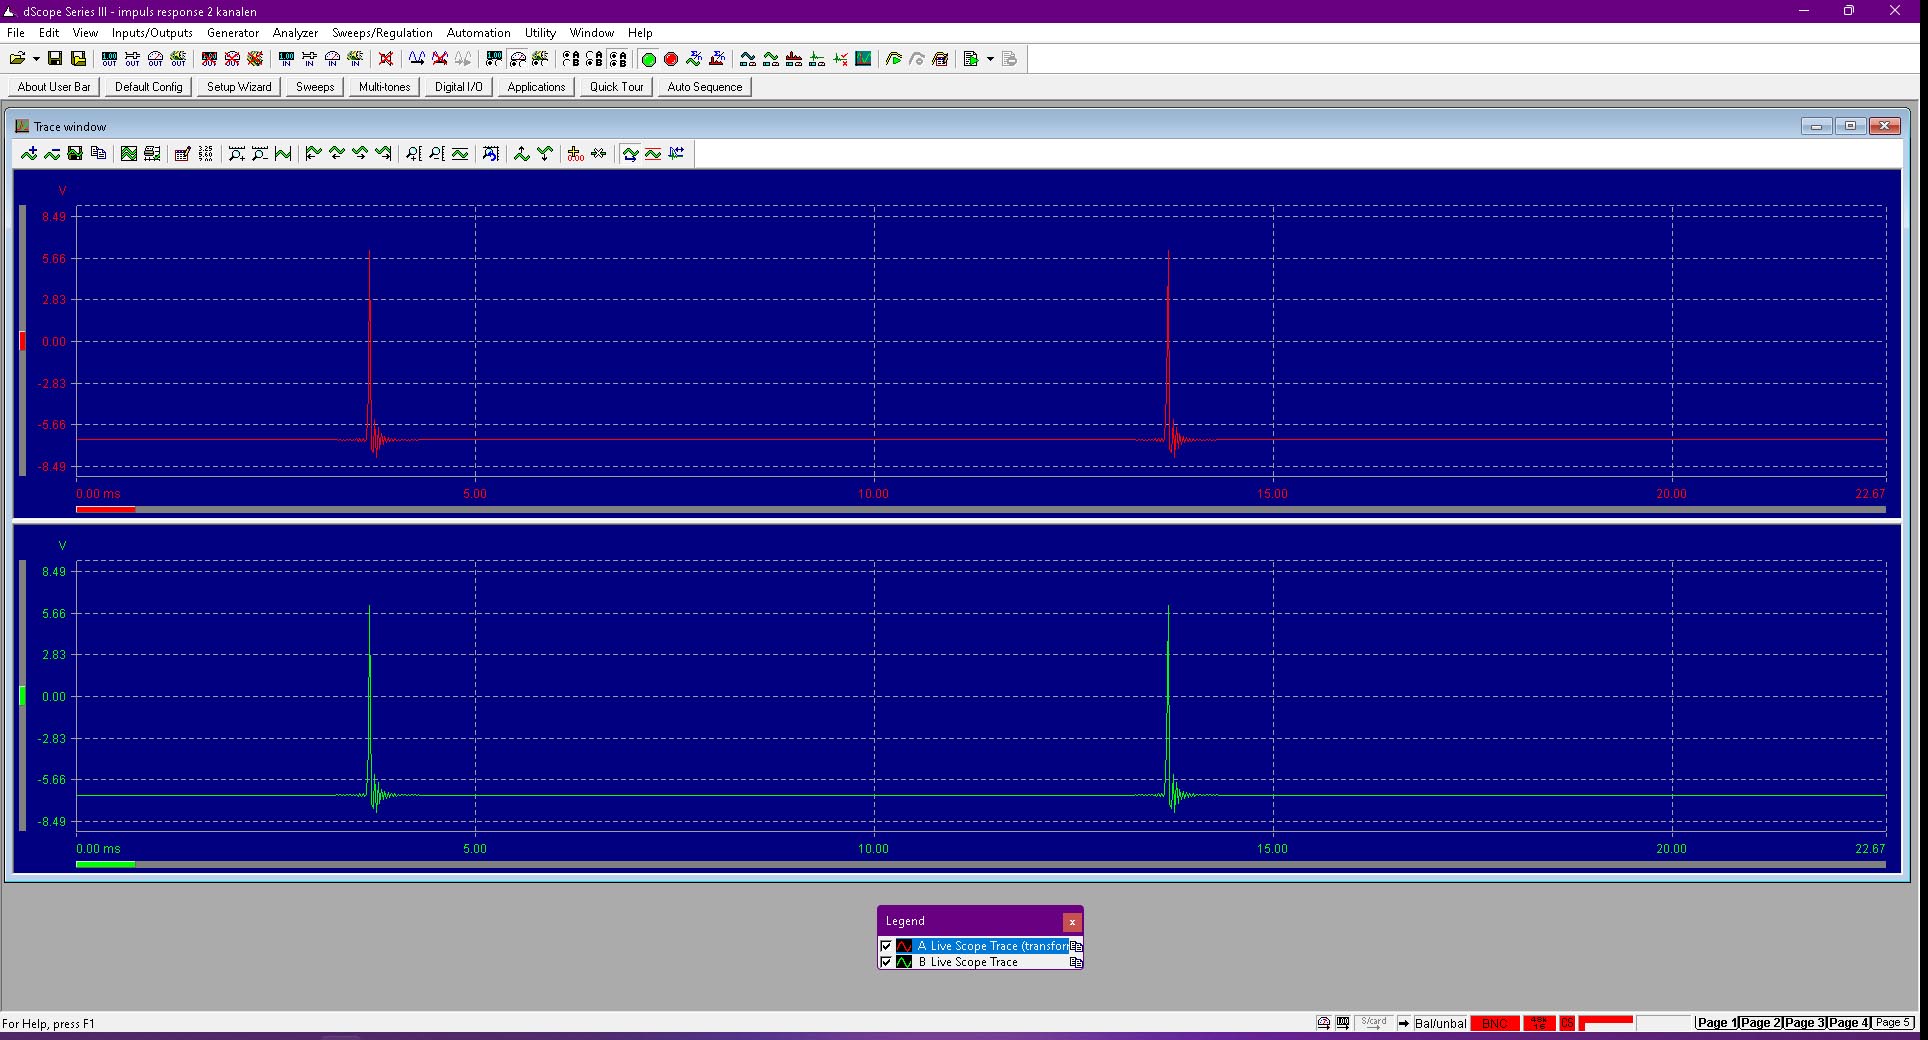Click the red Stop button in main toolbar

click(x=671, y=59)
